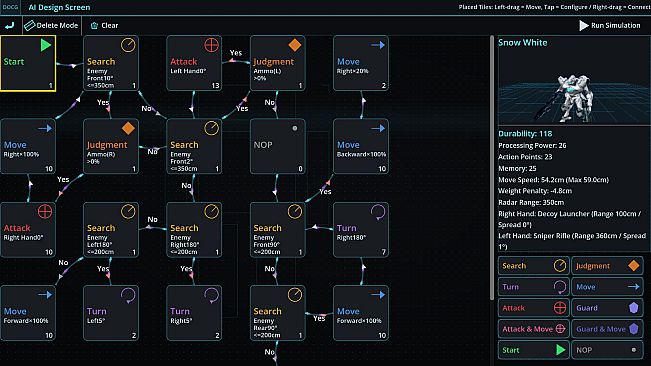
Task: Click rotate icon on Turn Right5° tile
Action: 211,295
